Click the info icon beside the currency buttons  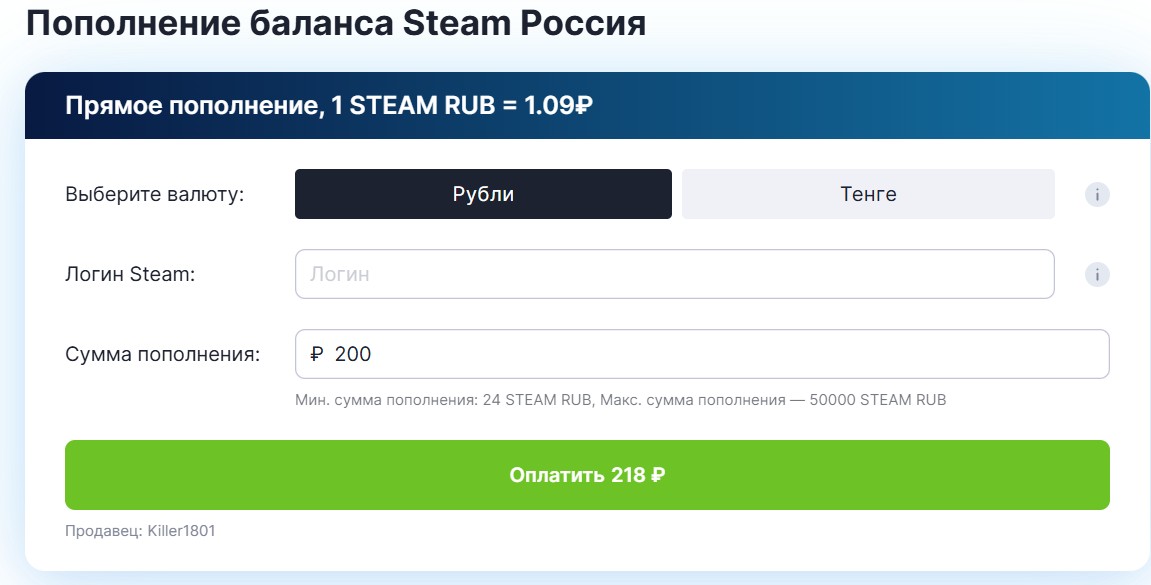pyautogui.click(x=1097, y=193)
